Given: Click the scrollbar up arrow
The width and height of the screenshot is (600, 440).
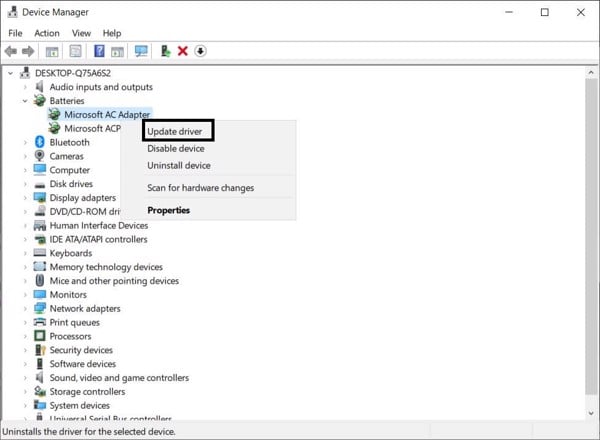Looking at the screenshot, I should (x=591, y=72).
